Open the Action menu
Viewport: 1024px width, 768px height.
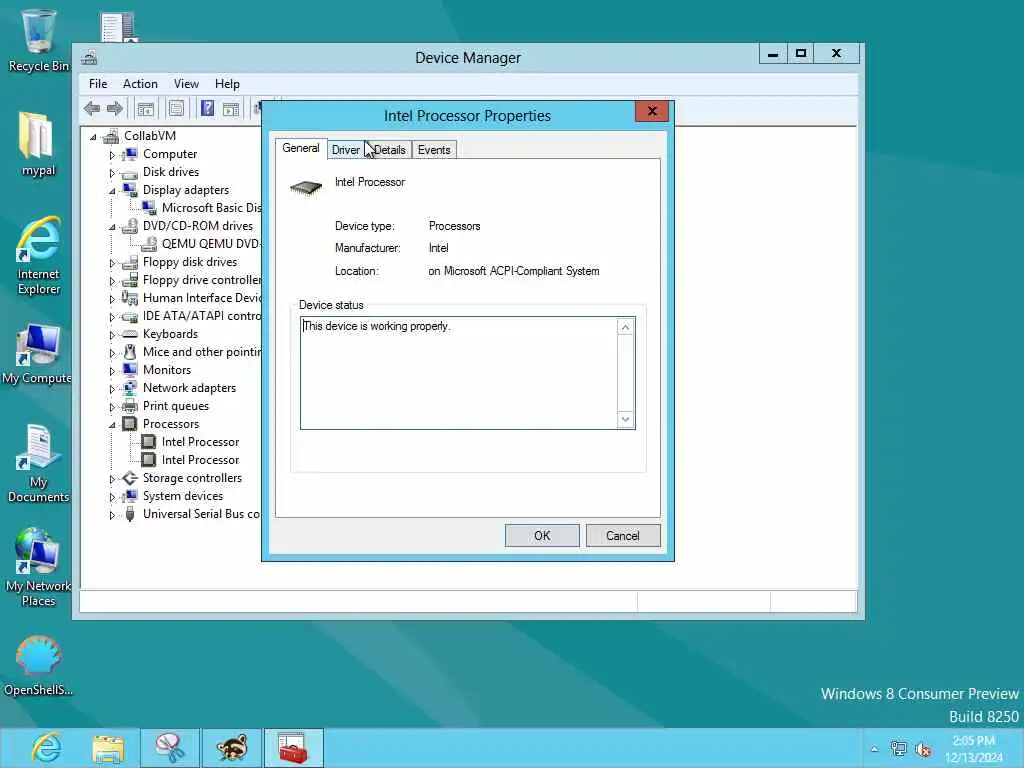pyautogui.click(x=140, y=84)
